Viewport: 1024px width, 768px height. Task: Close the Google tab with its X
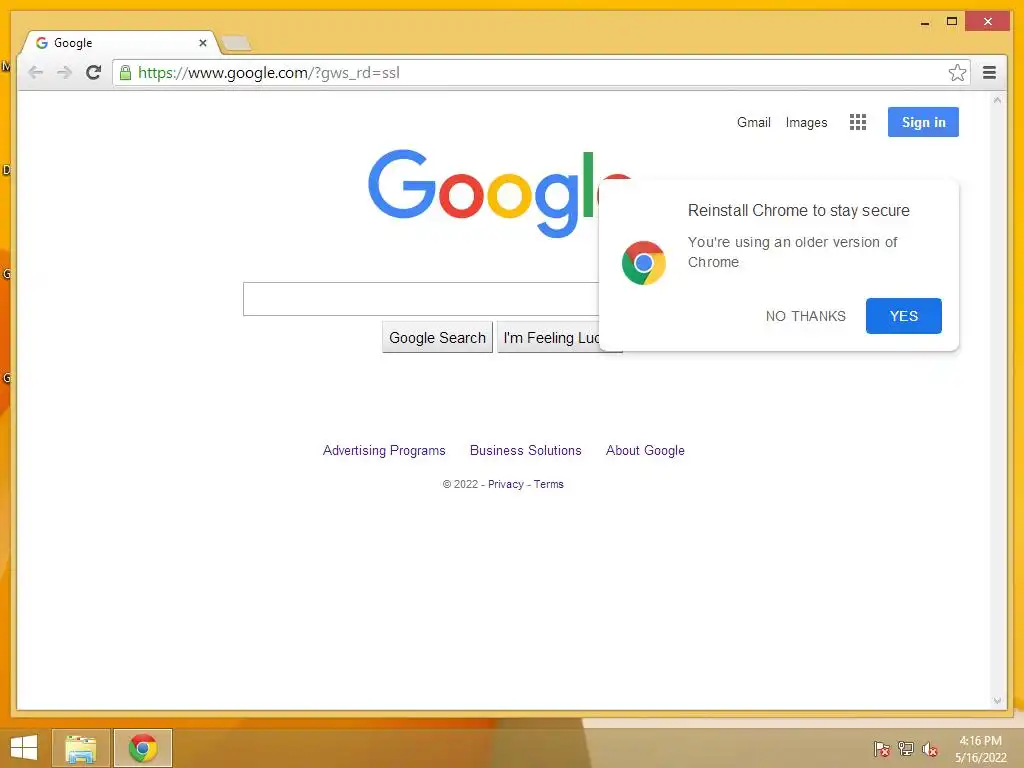pyautogui.click(x=202, y=43)
